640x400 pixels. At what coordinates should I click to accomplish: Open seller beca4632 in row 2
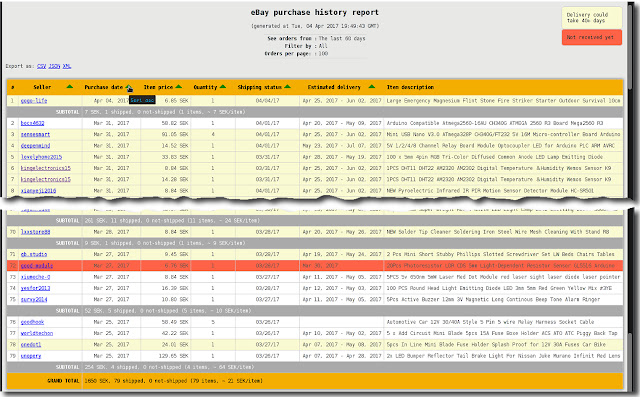[34, 119]
